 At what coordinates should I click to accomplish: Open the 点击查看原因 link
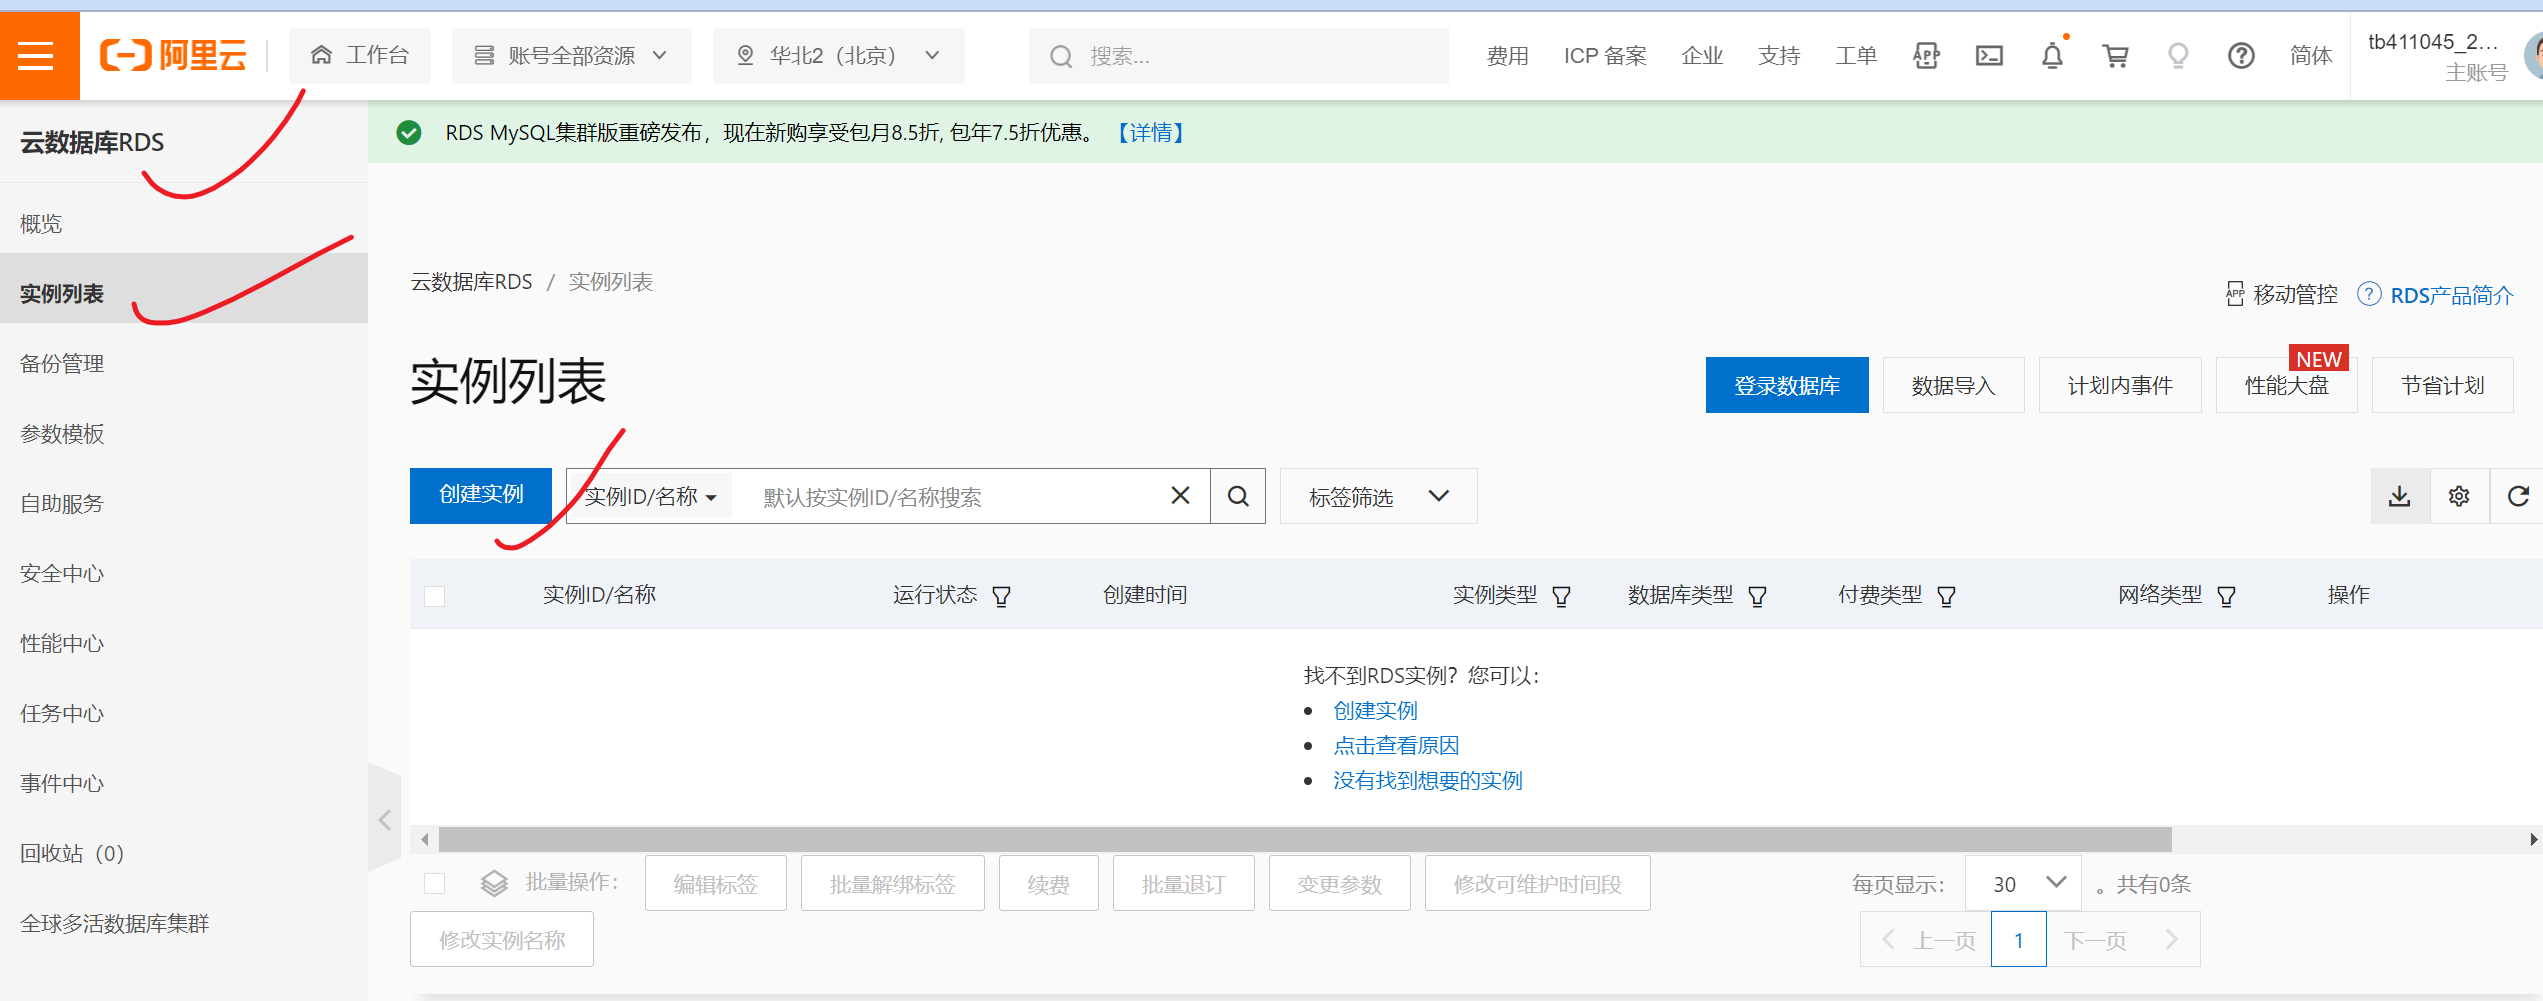tap(1396, 746)
